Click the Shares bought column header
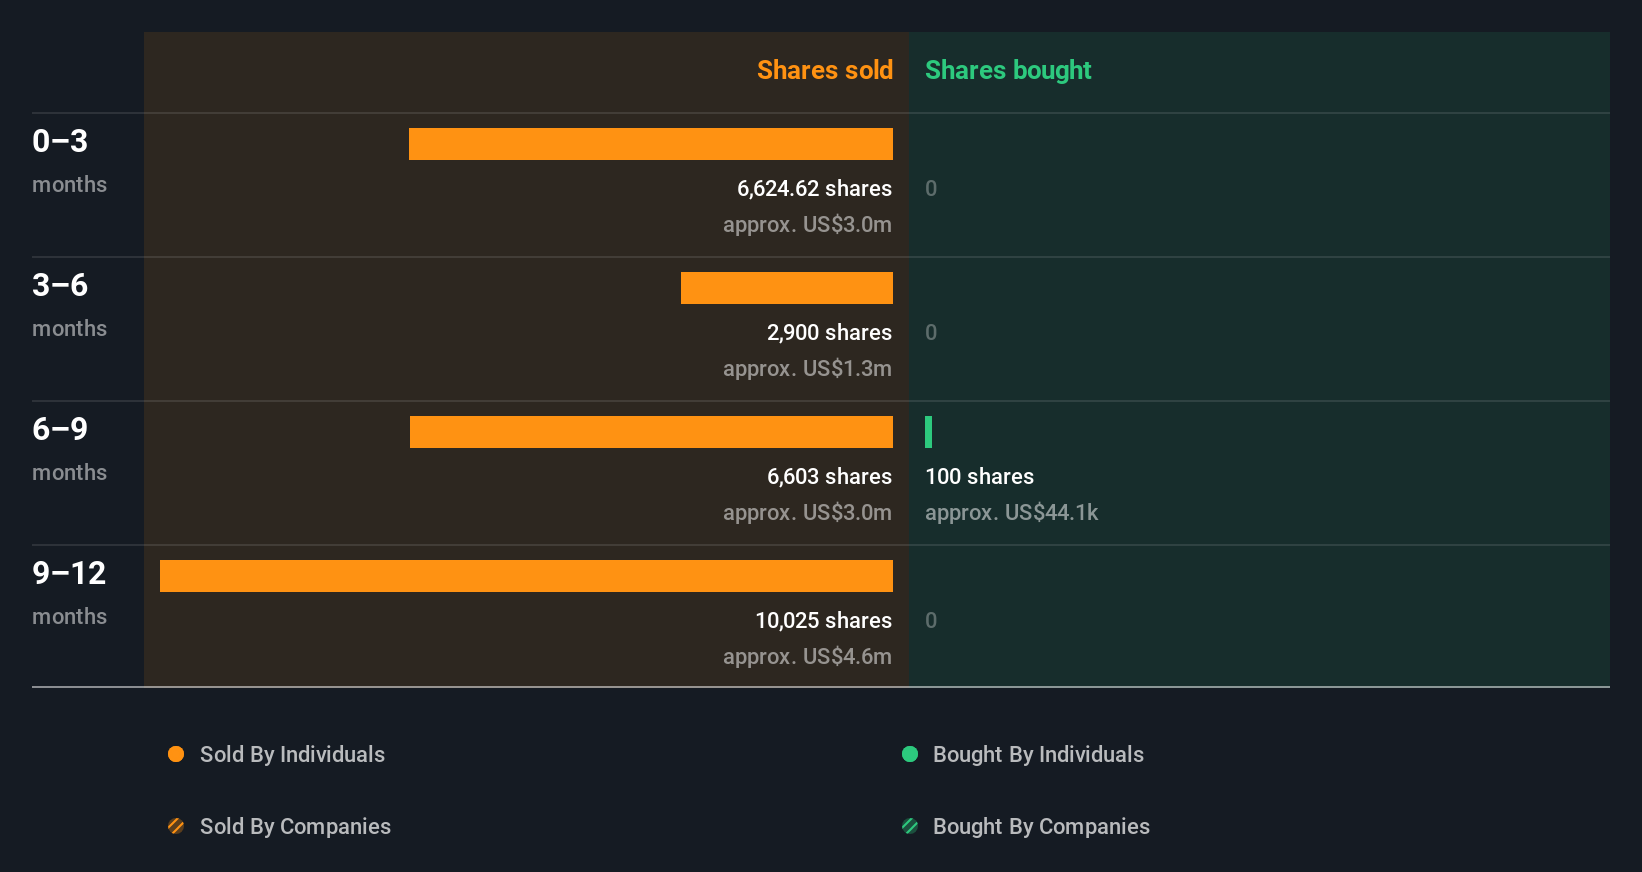Viewport: 1642px width, 872px height. click(1008, 70)
